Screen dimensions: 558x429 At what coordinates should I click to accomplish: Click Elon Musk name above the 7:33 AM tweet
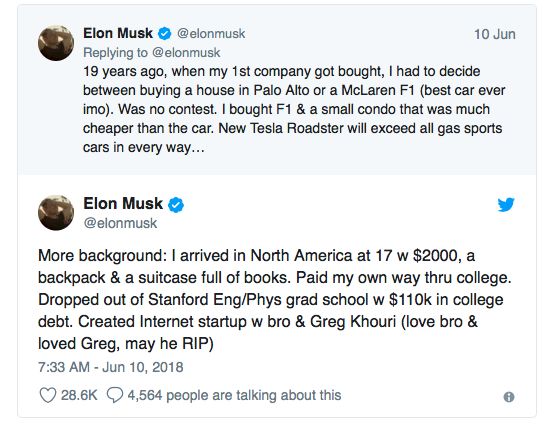(x=123, y=203)
